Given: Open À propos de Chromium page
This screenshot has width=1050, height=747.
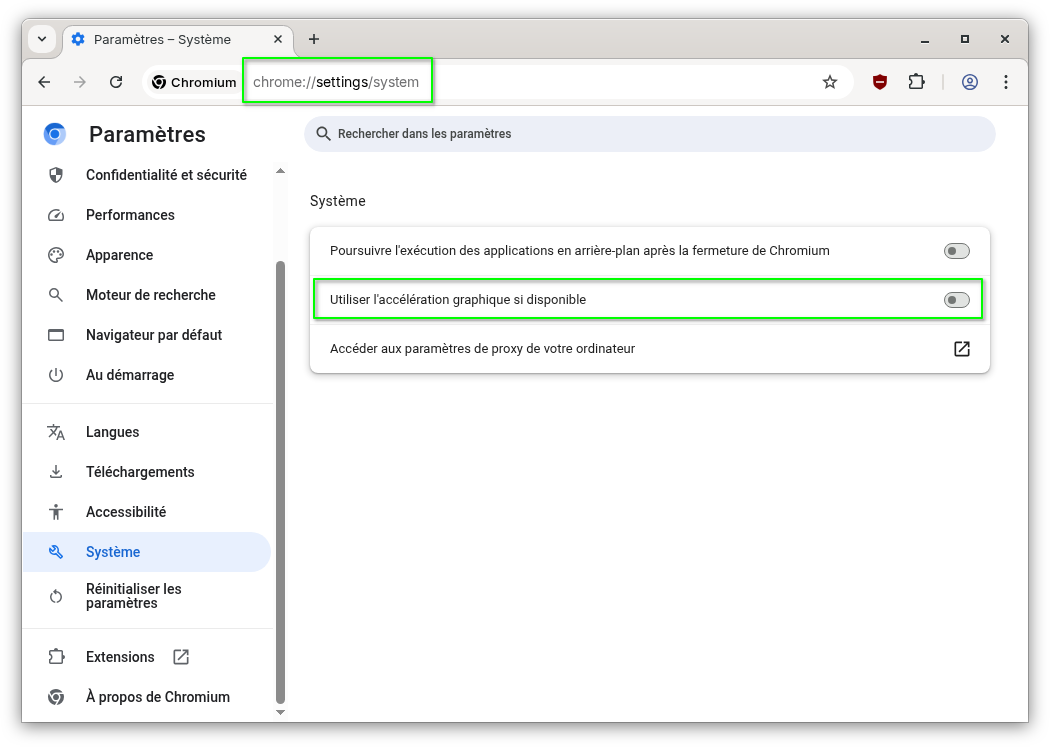Looking at the screenshot, I should coord(158,697).
